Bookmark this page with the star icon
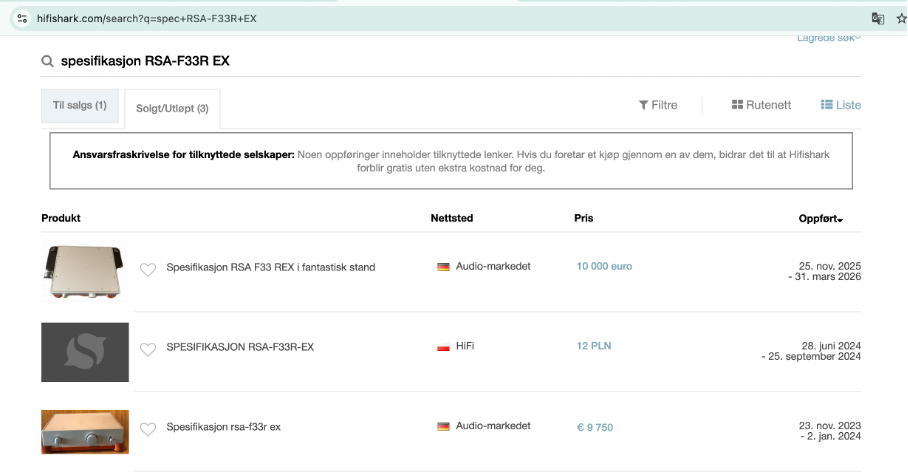 pyautogui.click(x=901, y=18)
